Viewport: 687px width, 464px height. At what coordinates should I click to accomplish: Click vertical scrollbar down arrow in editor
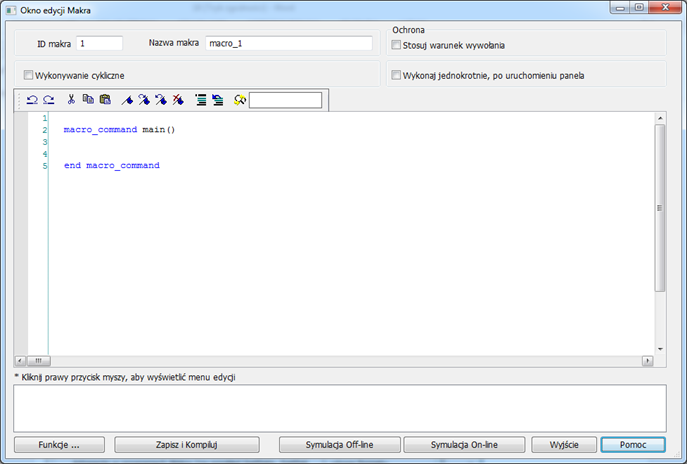[x=660, y=349]
